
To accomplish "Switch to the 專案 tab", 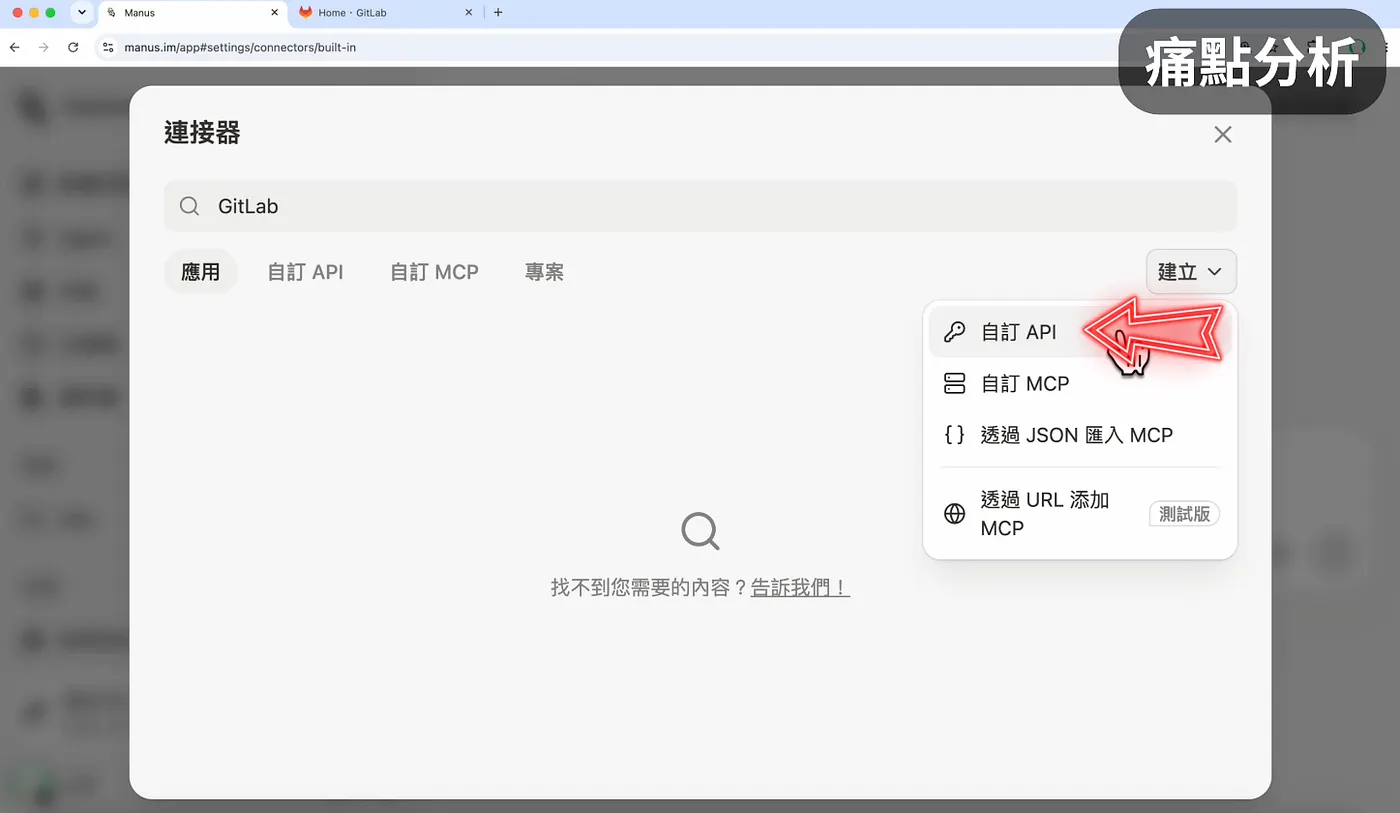I will (544, 272).
